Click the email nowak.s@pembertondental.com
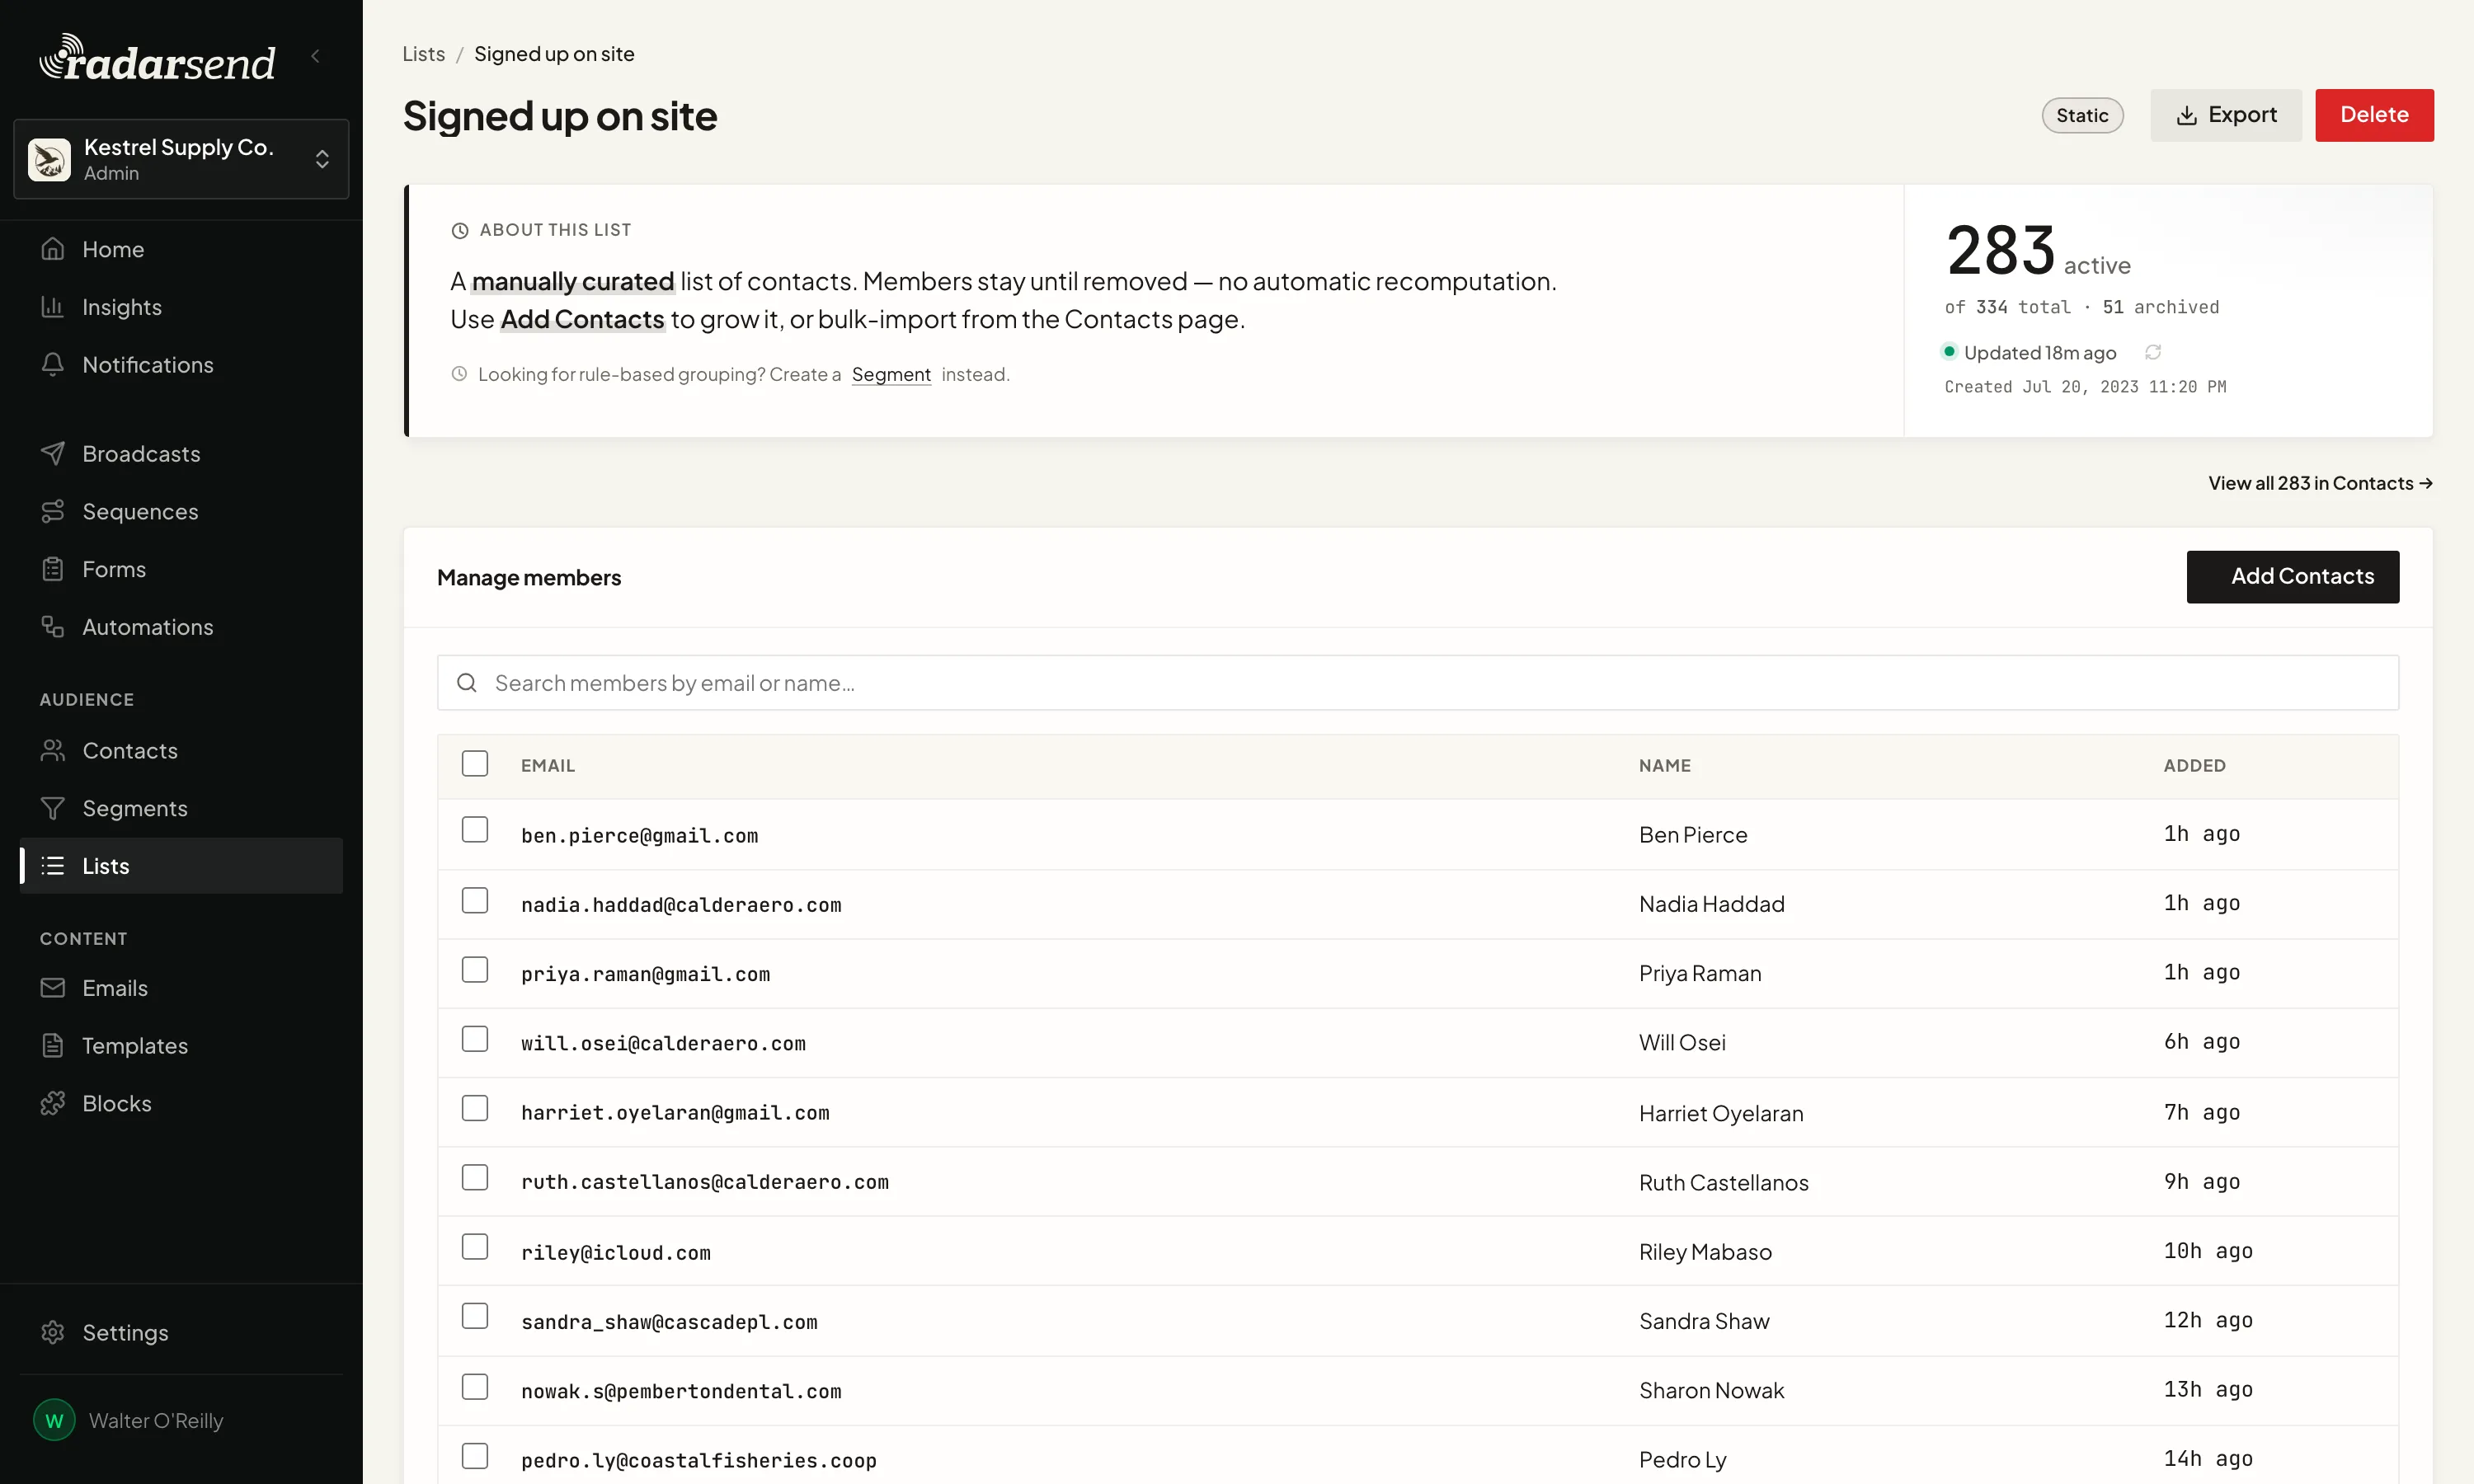 click(681, 1391)
